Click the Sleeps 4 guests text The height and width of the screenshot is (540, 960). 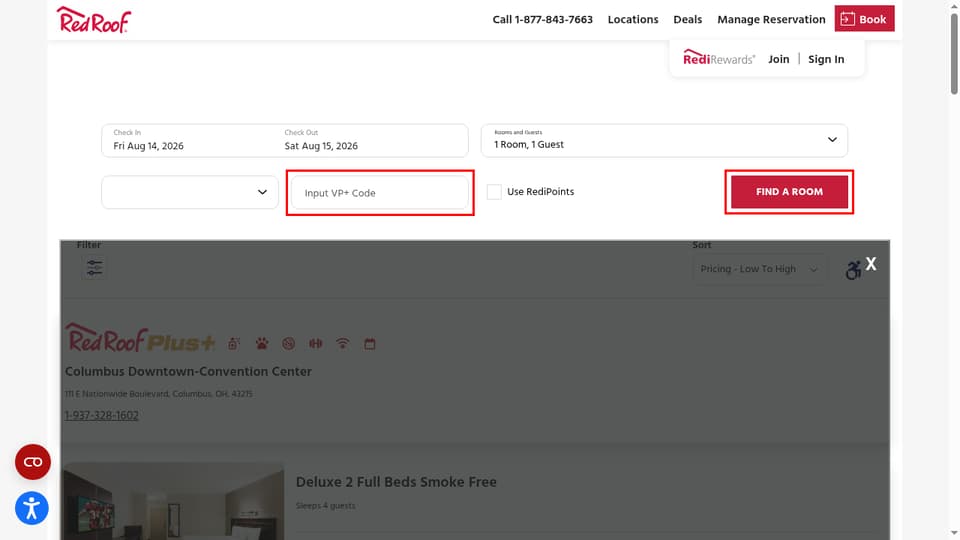pos(325,506)
